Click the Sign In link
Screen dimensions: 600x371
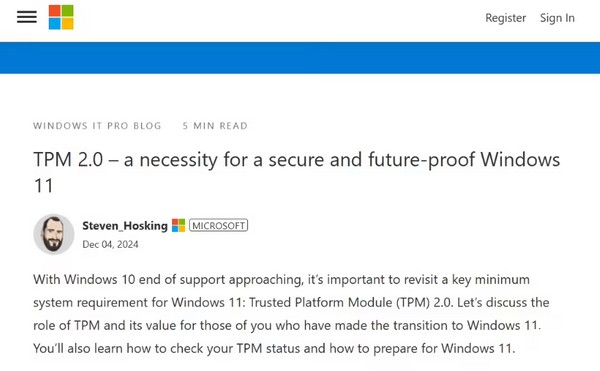557,18
